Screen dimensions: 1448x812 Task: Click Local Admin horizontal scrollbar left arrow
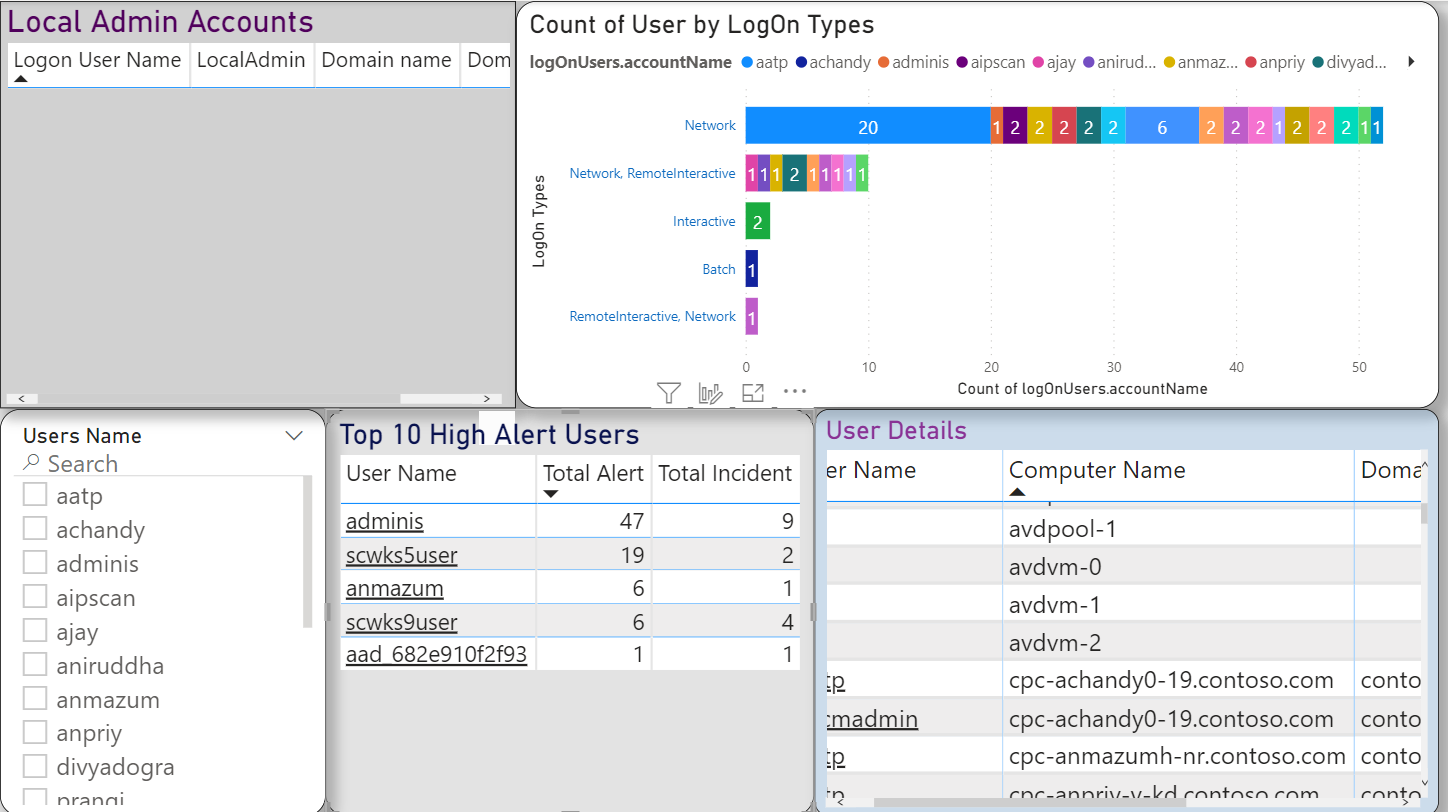[21, 398]
